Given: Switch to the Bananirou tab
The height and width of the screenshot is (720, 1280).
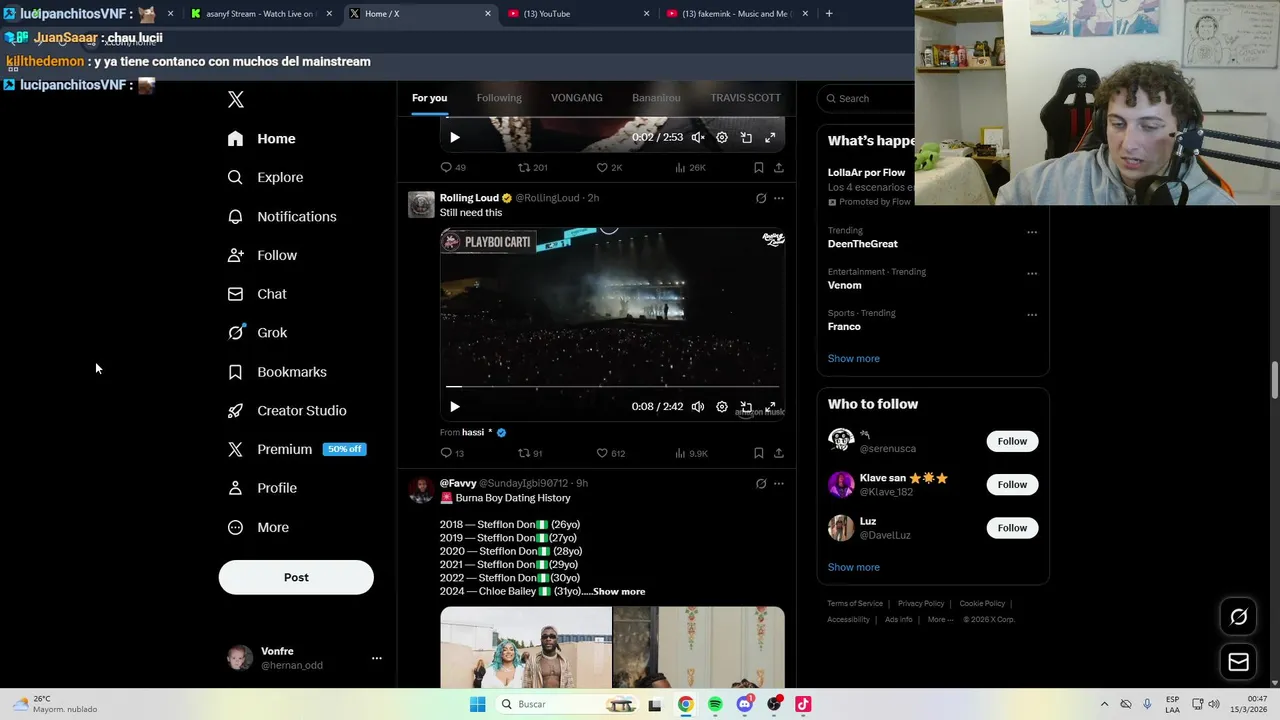Looking at the screenshot, I should 656,98.
